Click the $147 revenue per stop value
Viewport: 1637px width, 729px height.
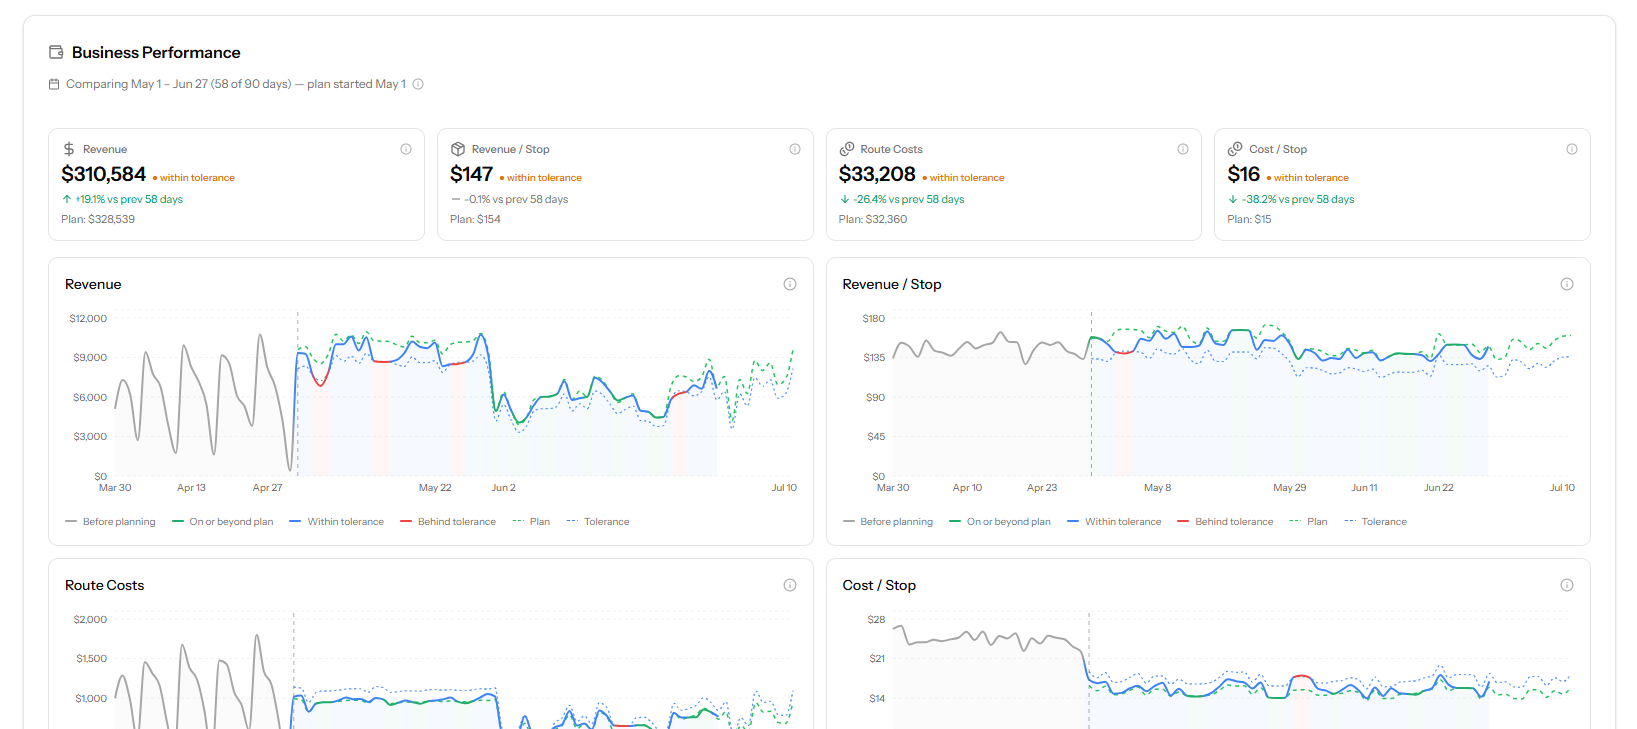[x=472, y=174]
